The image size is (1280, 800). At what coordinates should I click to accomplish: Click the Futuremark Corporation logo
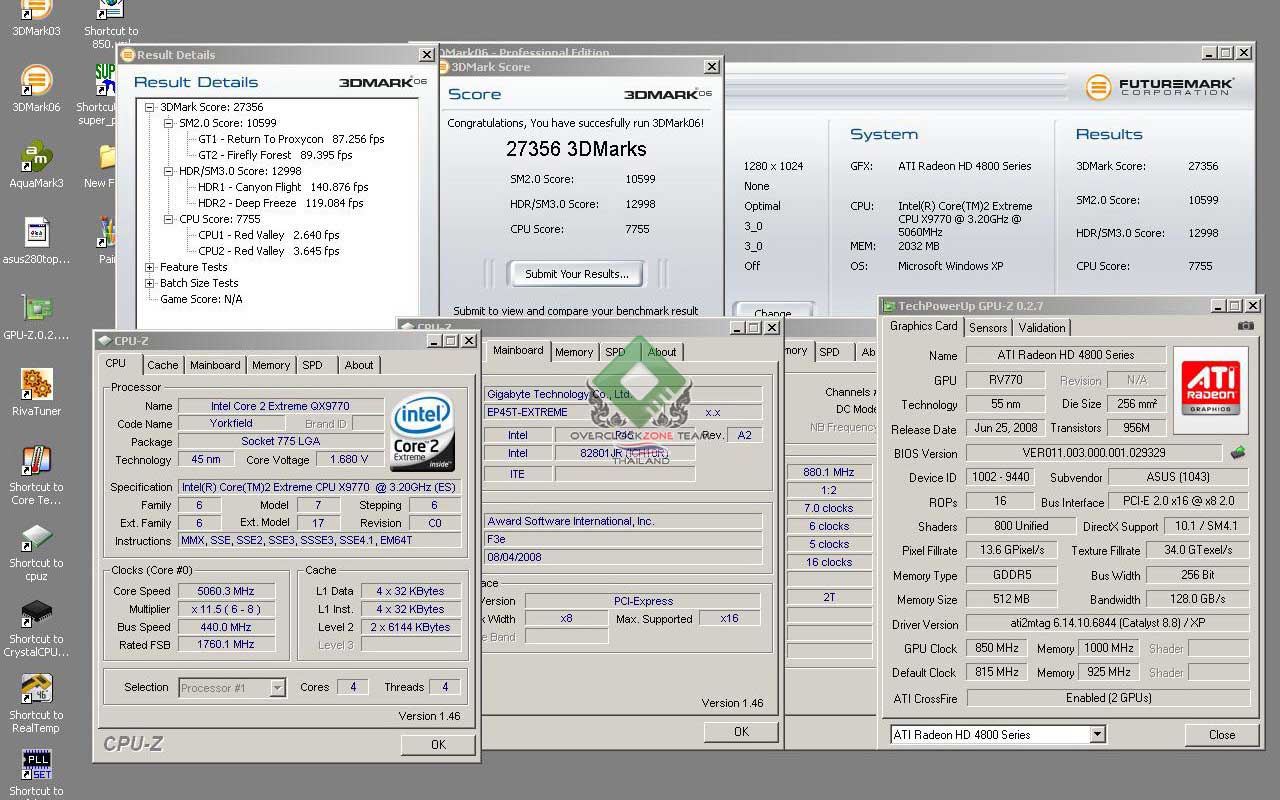point(1160,87)
